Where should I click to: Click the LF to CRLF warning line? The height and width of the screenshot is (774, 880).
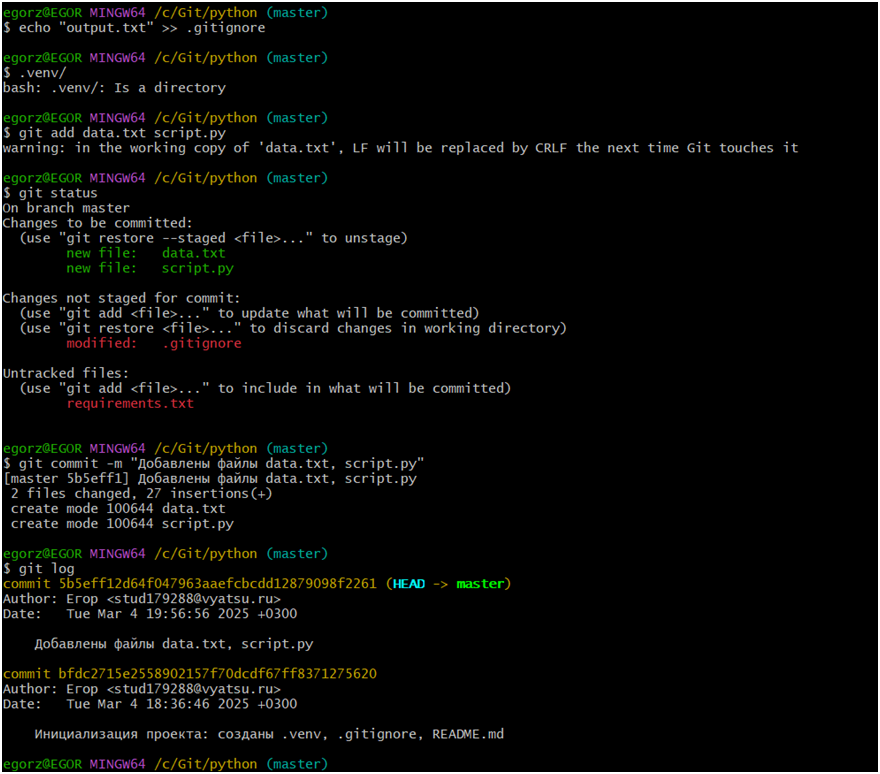tap(400, 148)
